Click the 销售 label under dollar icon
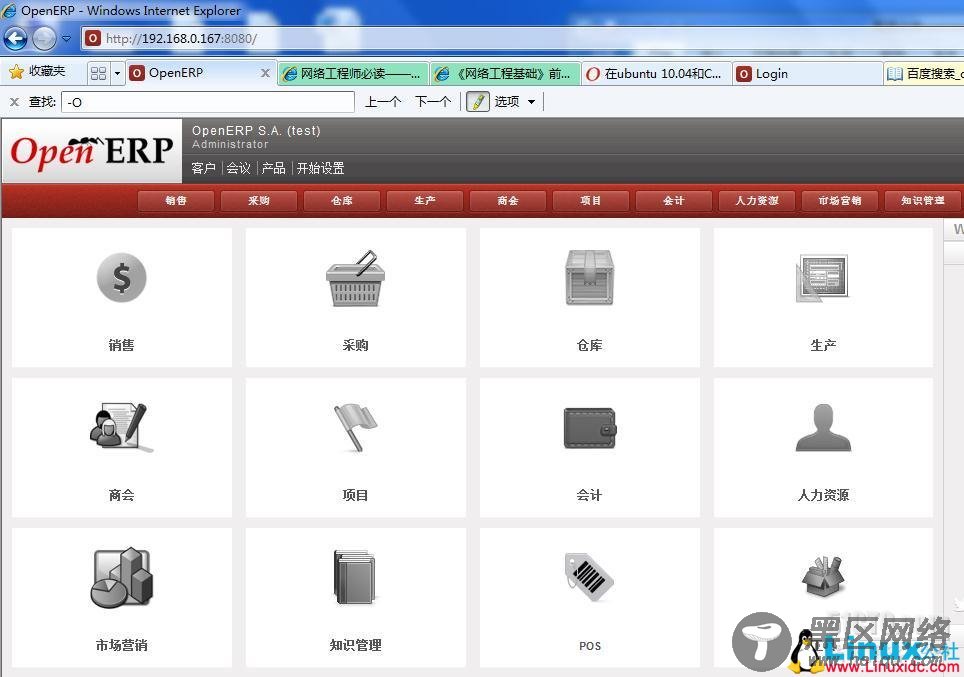Screen dimensions: 964x677 (121, 345)
